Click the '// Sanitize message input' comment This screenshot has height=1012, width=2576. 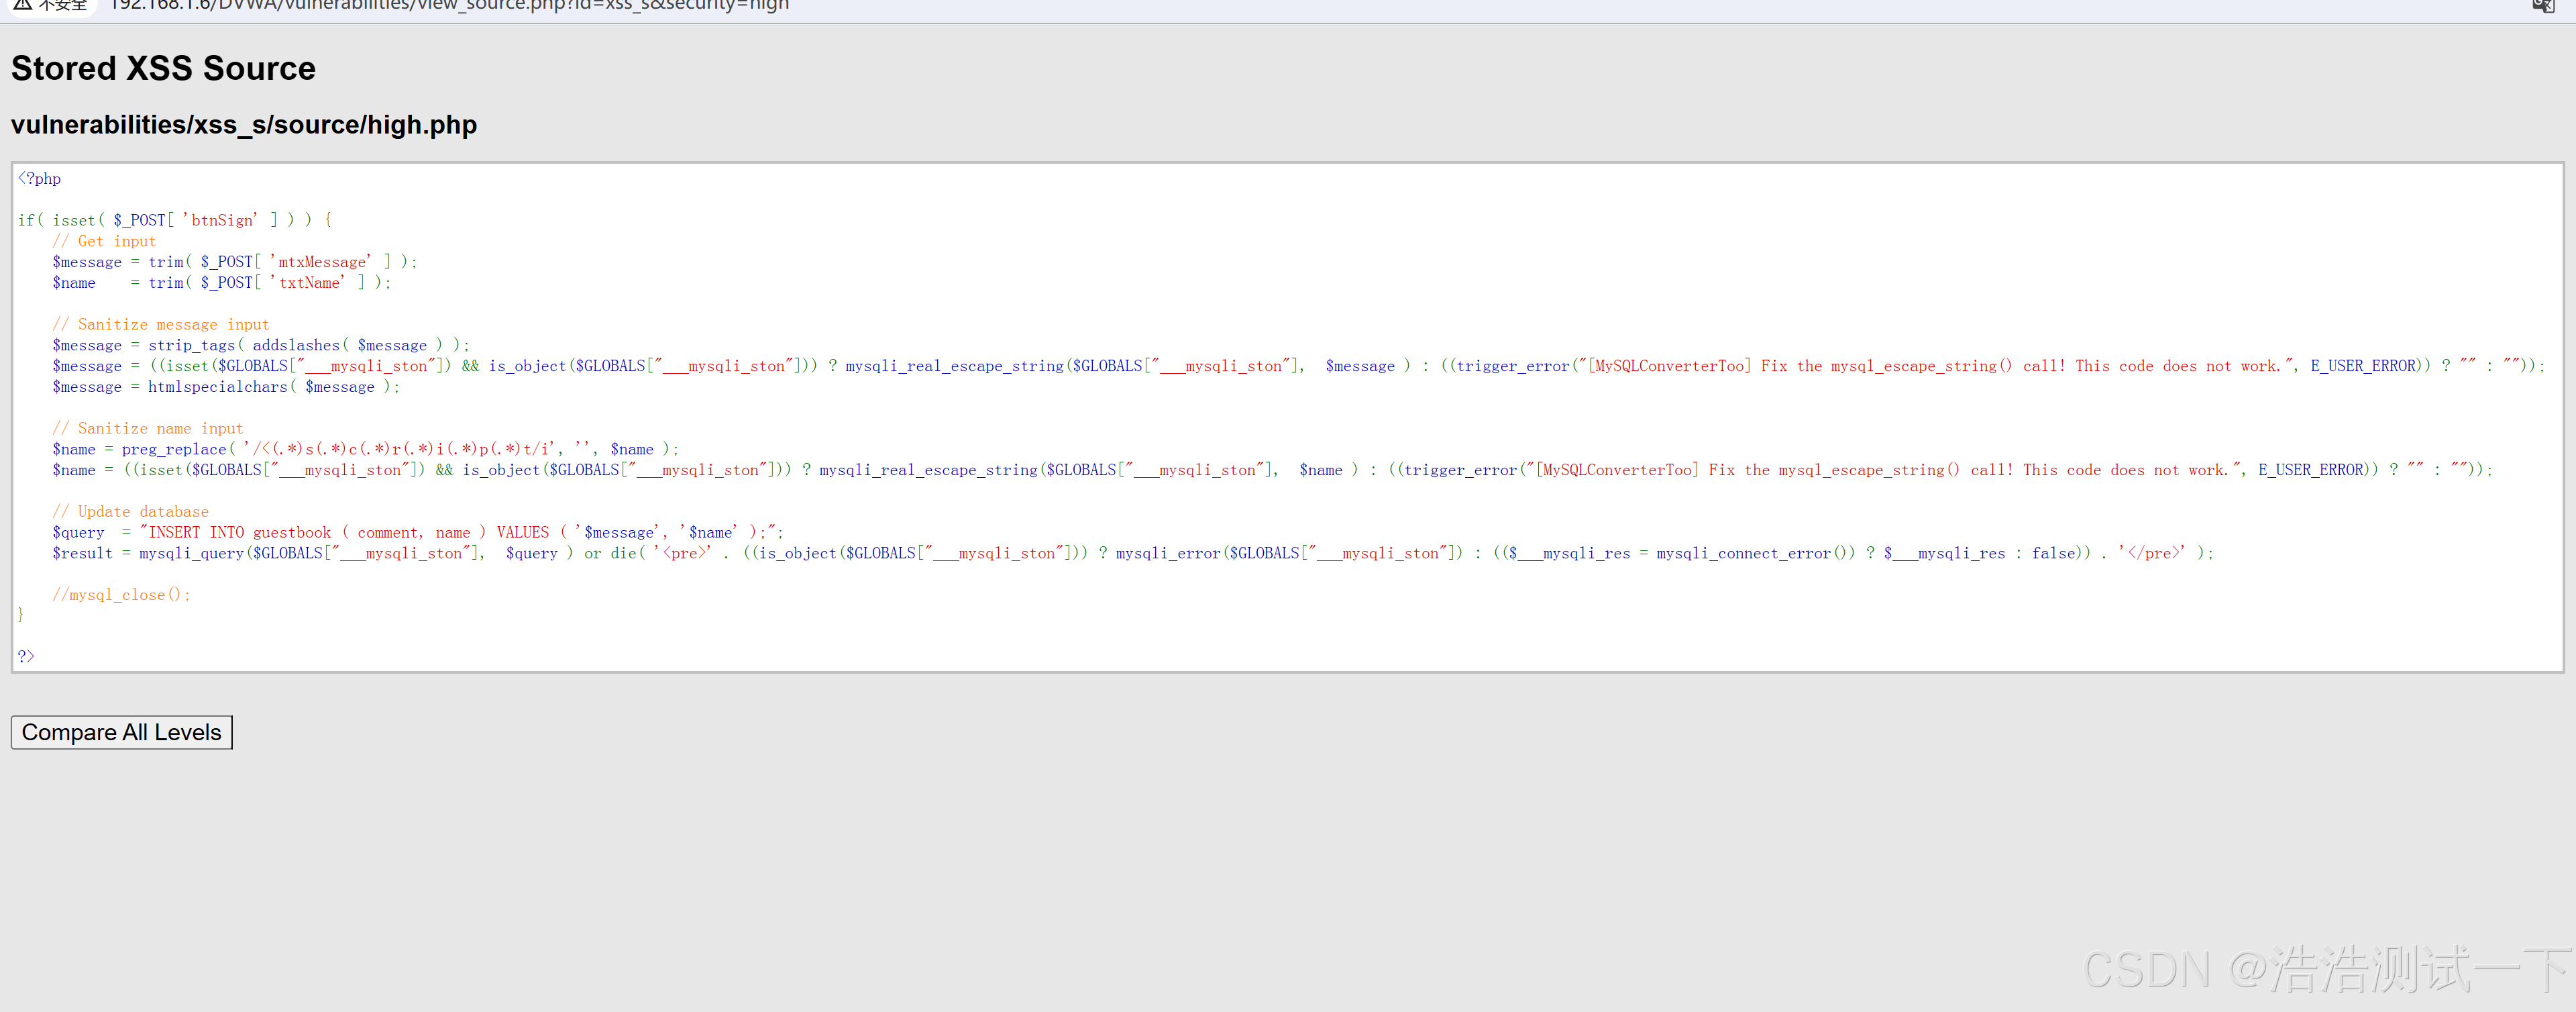point(160,324)
